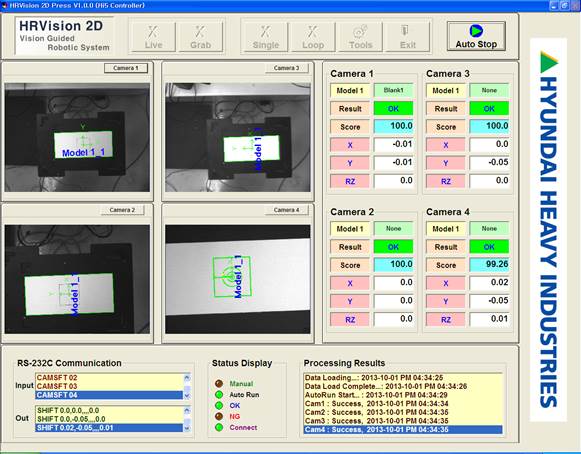Click the green OK status indicator light

pos(219,405)
